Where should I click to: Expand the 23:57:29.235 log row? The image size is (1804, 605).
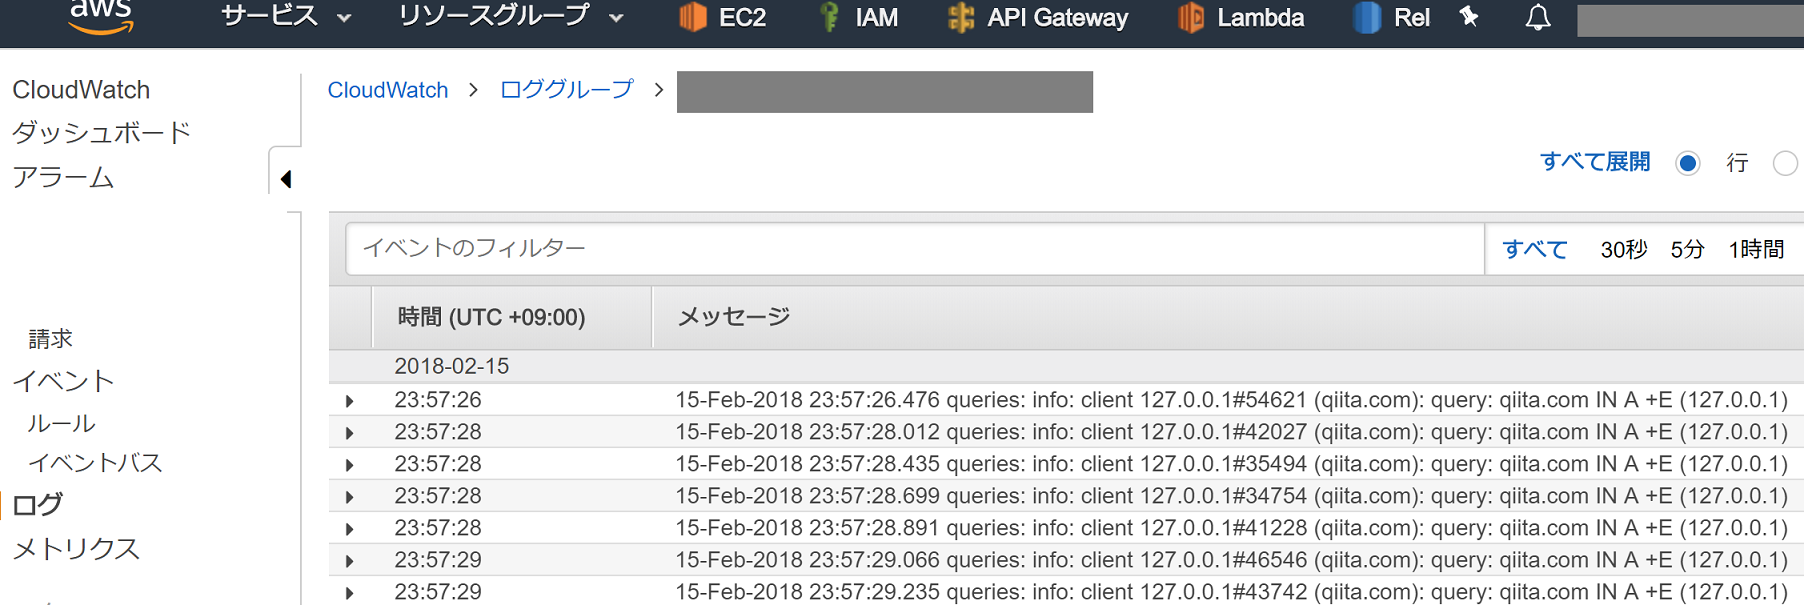click(x=350, y=593)
